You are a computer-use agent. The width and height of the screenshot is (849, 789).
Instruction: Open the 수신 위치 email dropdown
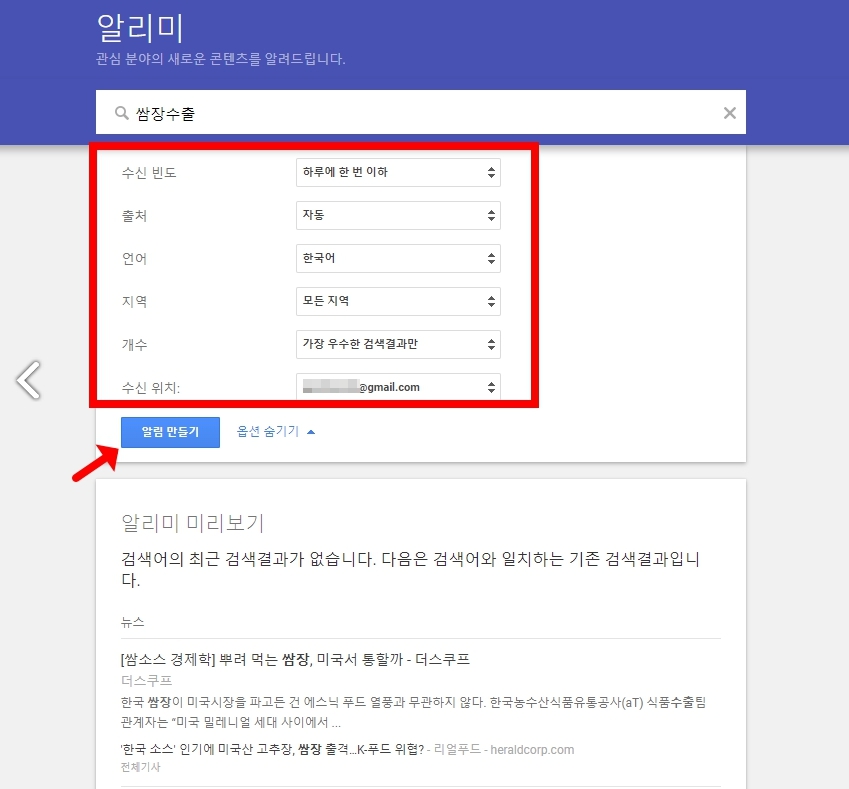coord(398,387)
